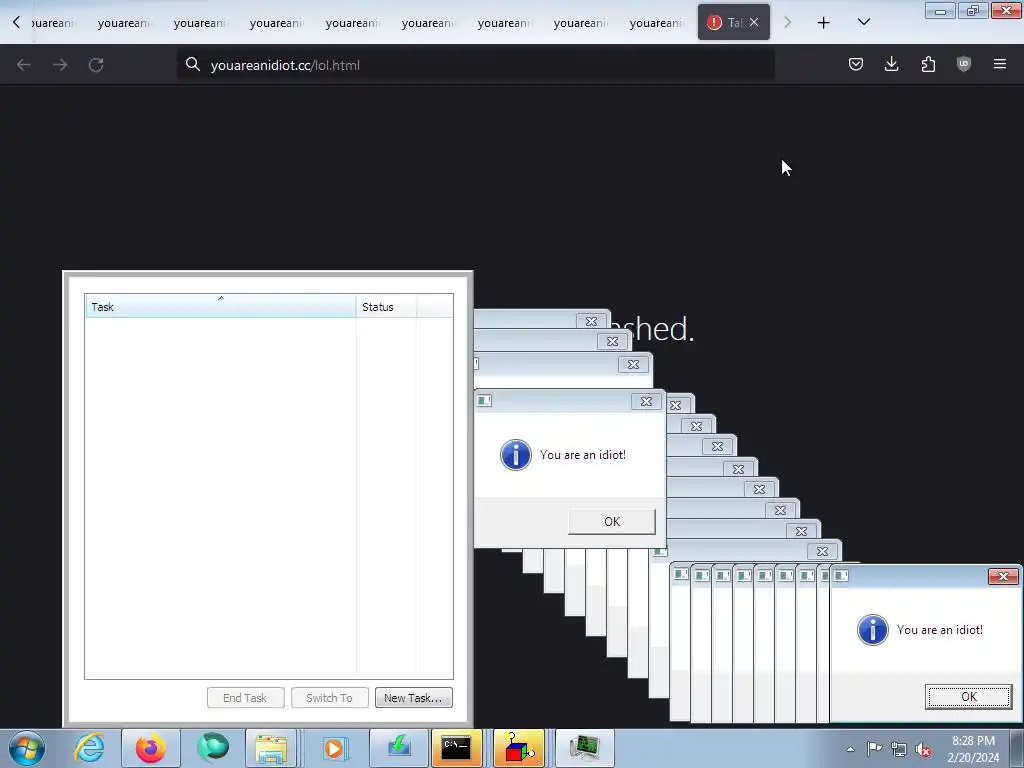Click the green arrow download taskbar icon
The width and height of the screenshot is (1024, 768).
click(x=399, y=748)
